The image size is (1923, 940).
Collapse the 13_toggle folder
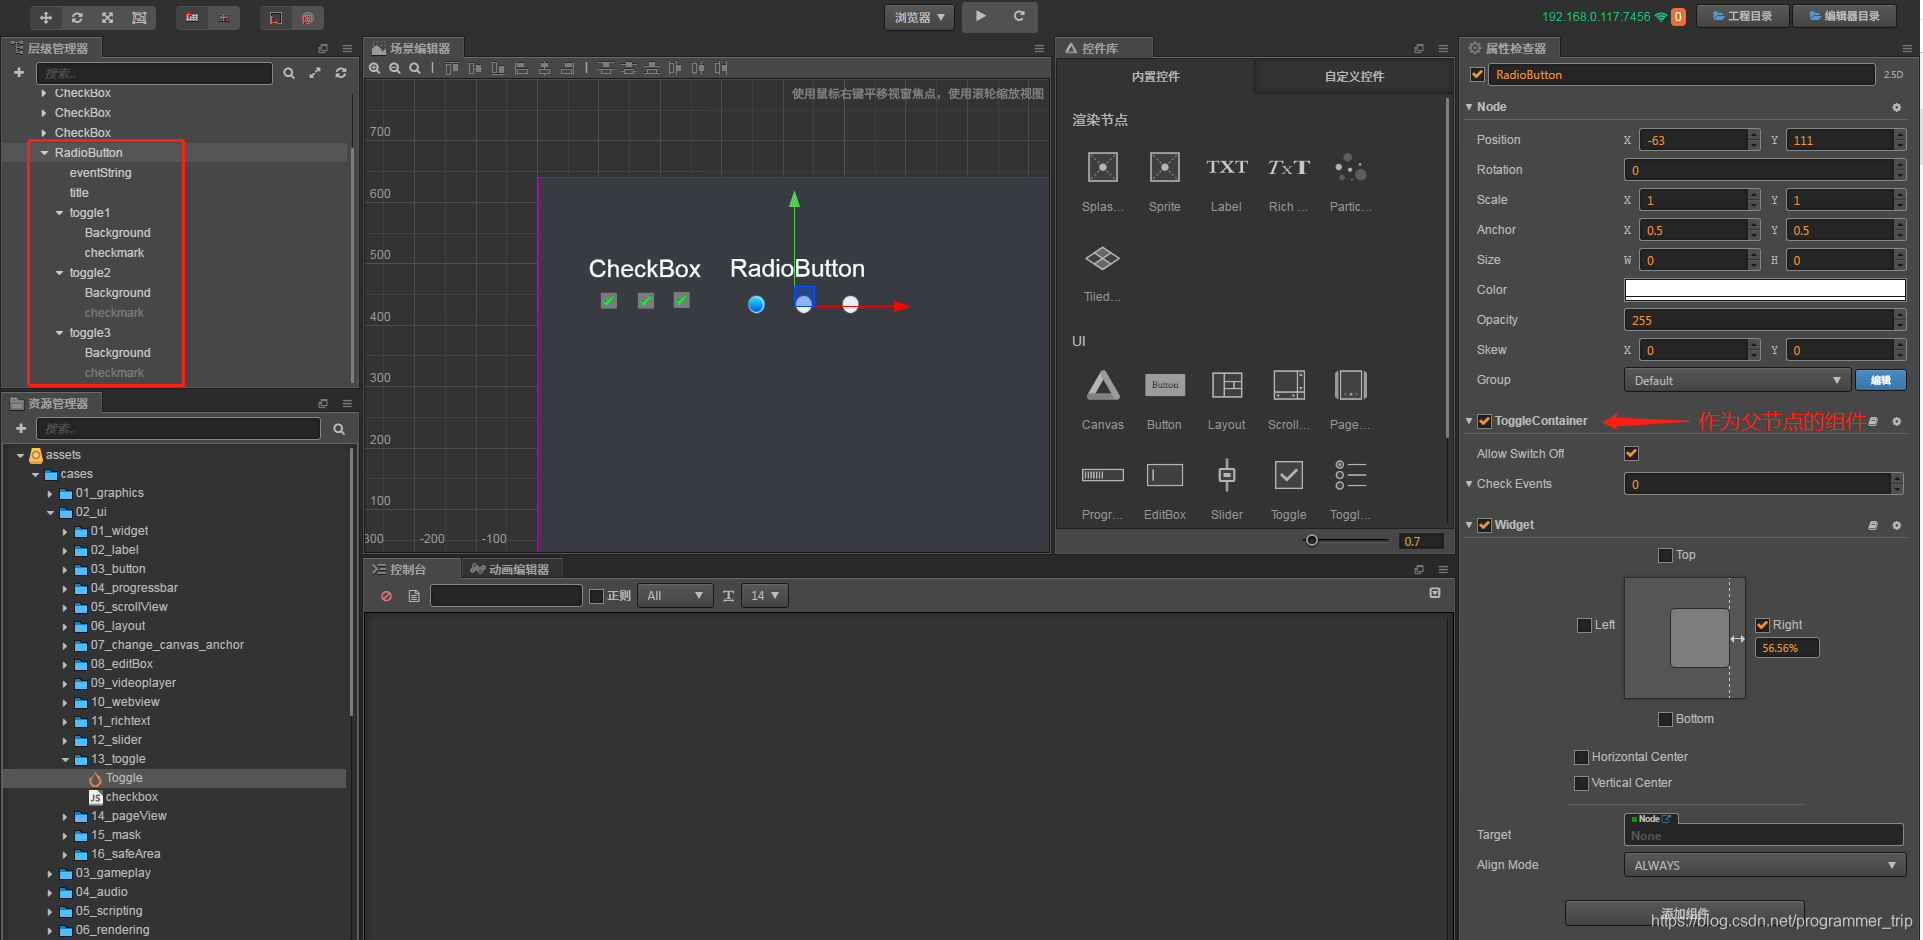tap(65, 760)
